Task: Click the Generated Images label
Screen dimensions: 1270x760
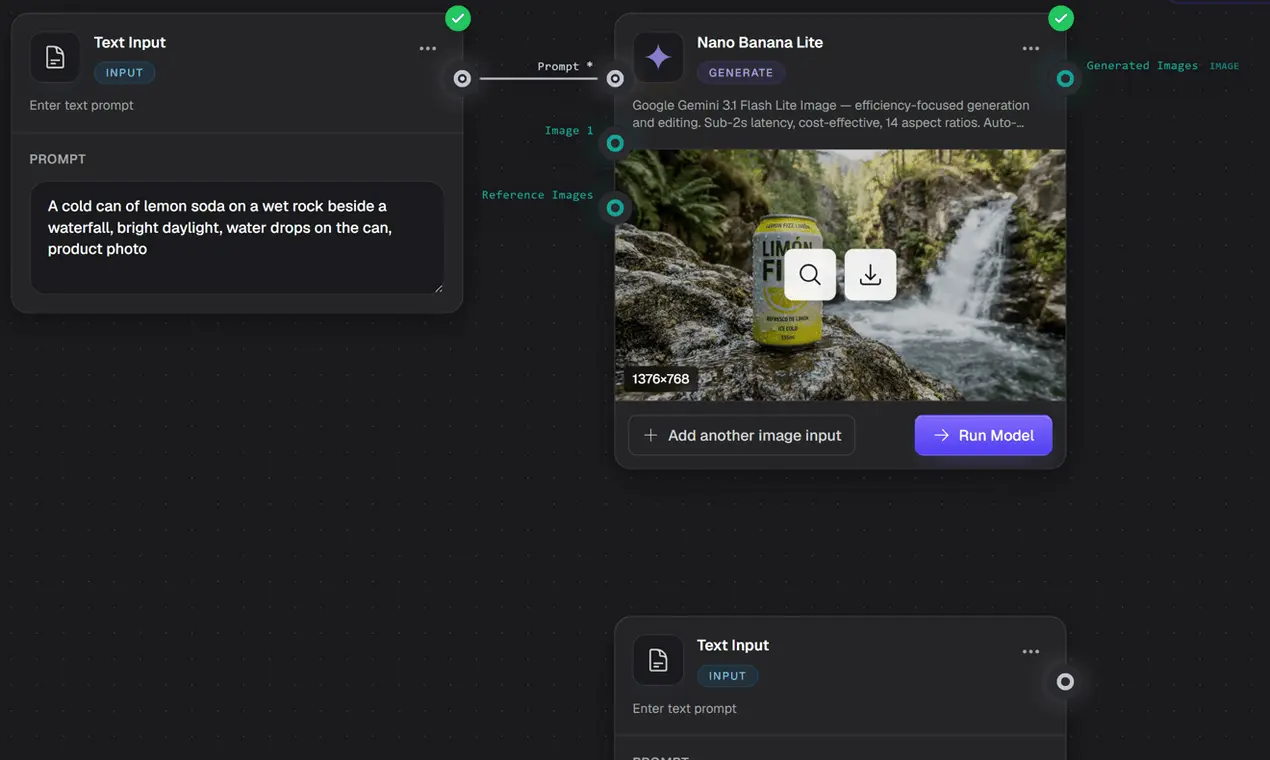Action: pyautogui.click(x=1142, y=66)
